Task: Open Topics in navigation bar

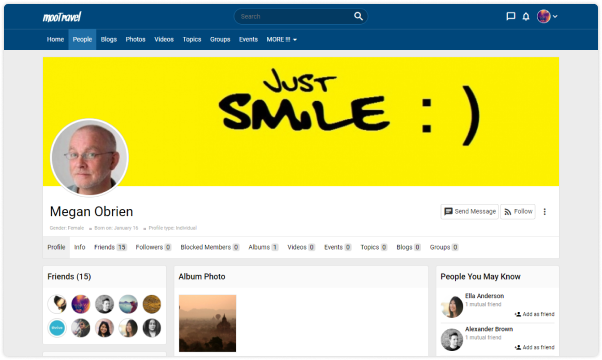Action: click(x=192, y=39)
